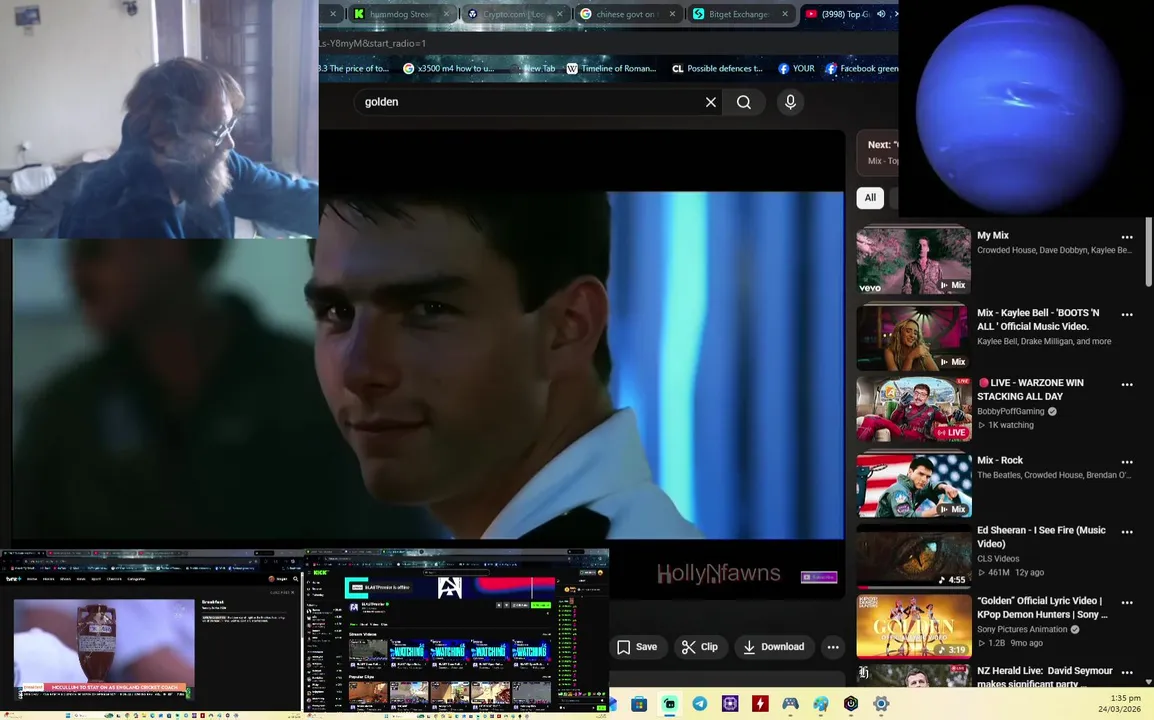This screenshot has height=720, width=1154.
Task: Close the Crypto.com tab
Action: point(559,14)
